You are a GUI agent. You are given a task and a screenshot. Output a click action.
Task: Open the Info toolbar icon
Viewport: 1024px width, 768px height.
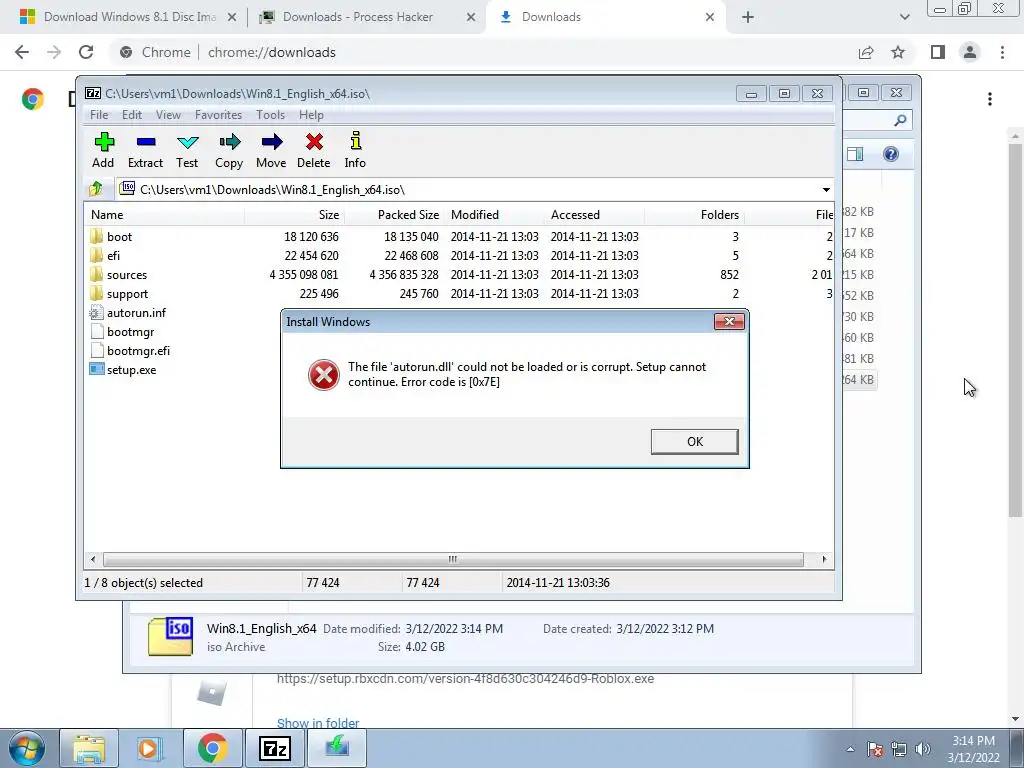point(355,150)
